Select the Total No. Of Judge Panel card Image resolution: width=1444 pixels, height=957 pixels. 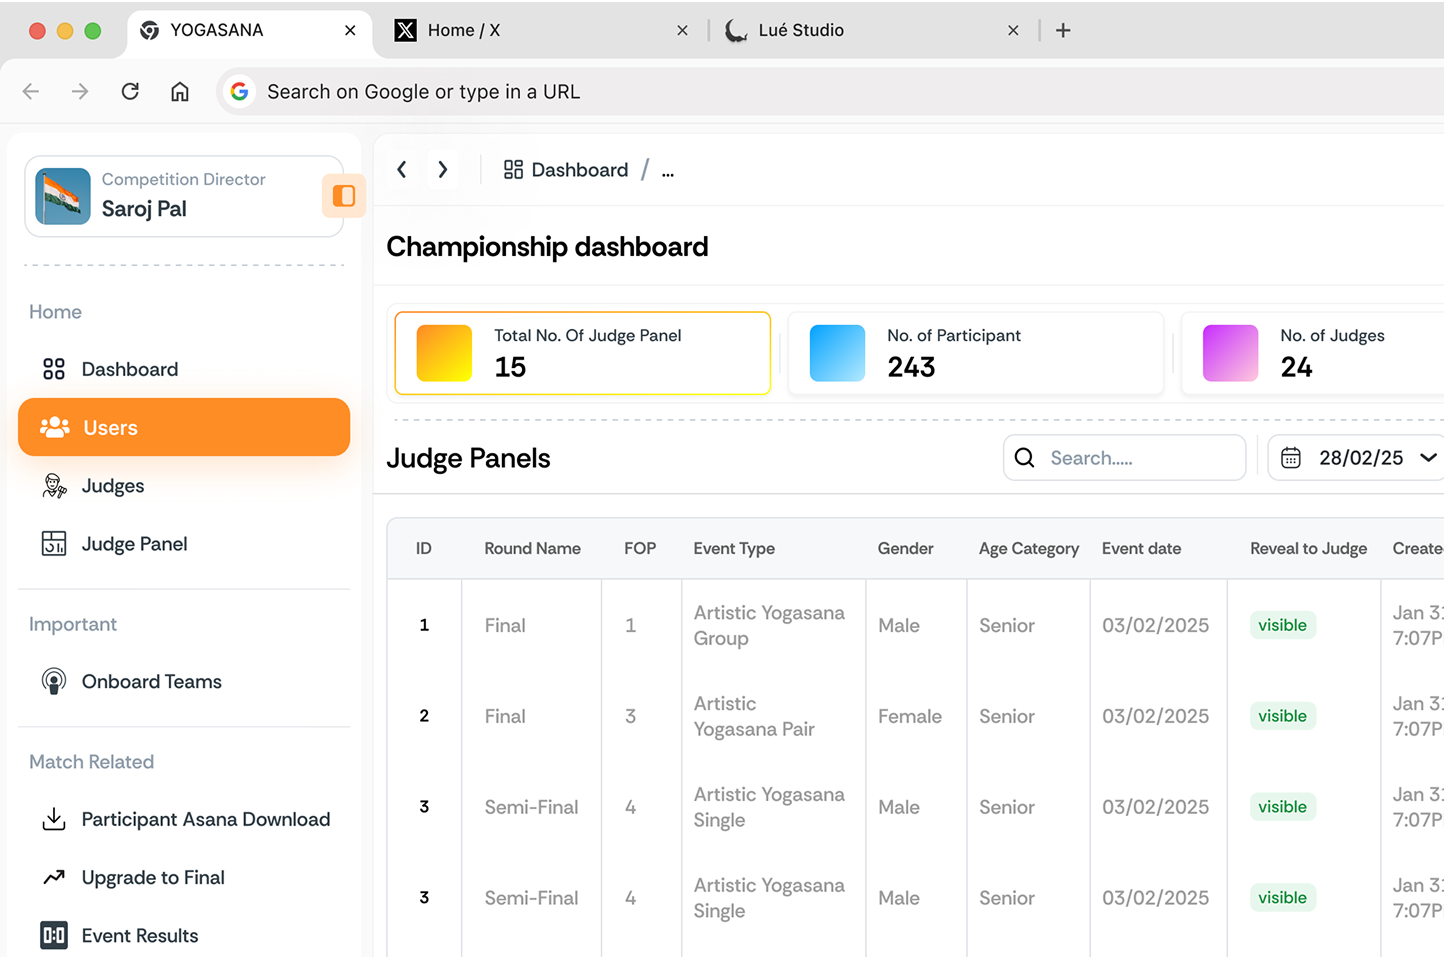pyautogui.click(x=582, y=353)
